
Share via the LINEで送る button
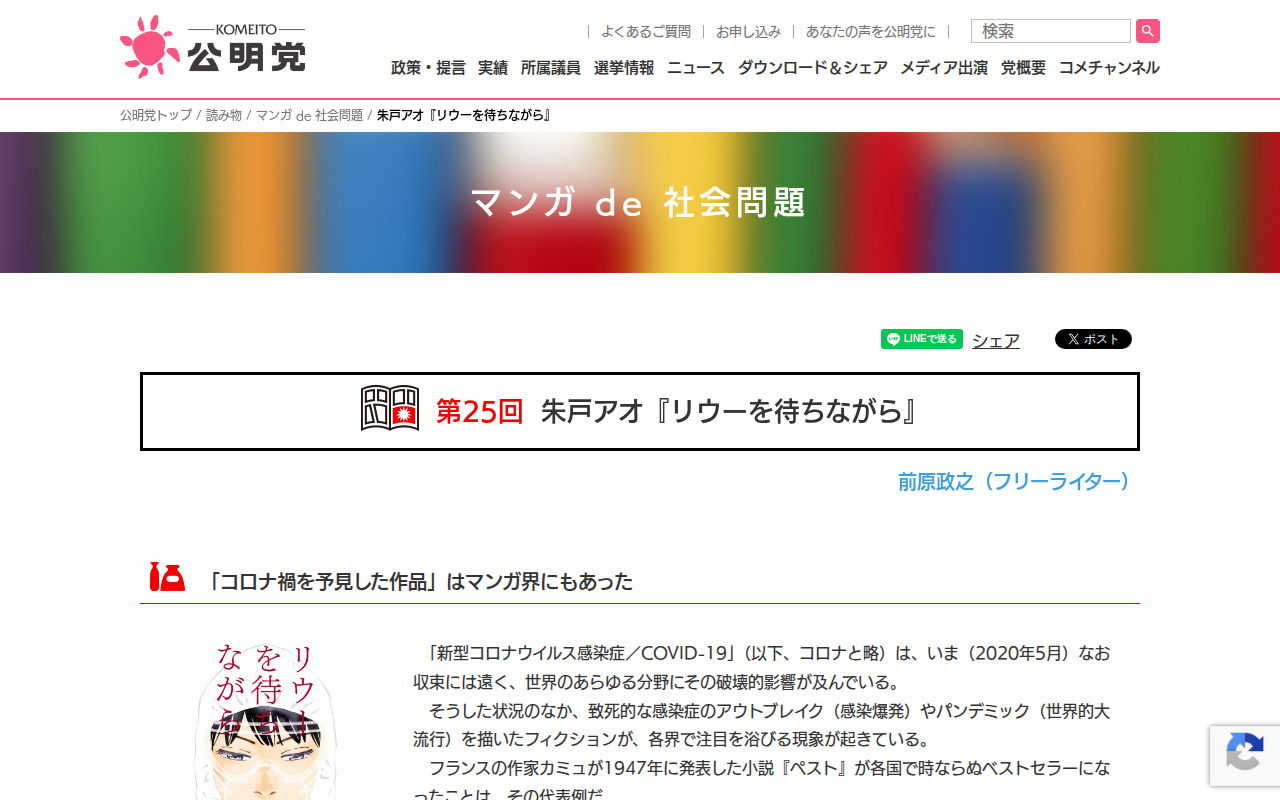(922, 339)
